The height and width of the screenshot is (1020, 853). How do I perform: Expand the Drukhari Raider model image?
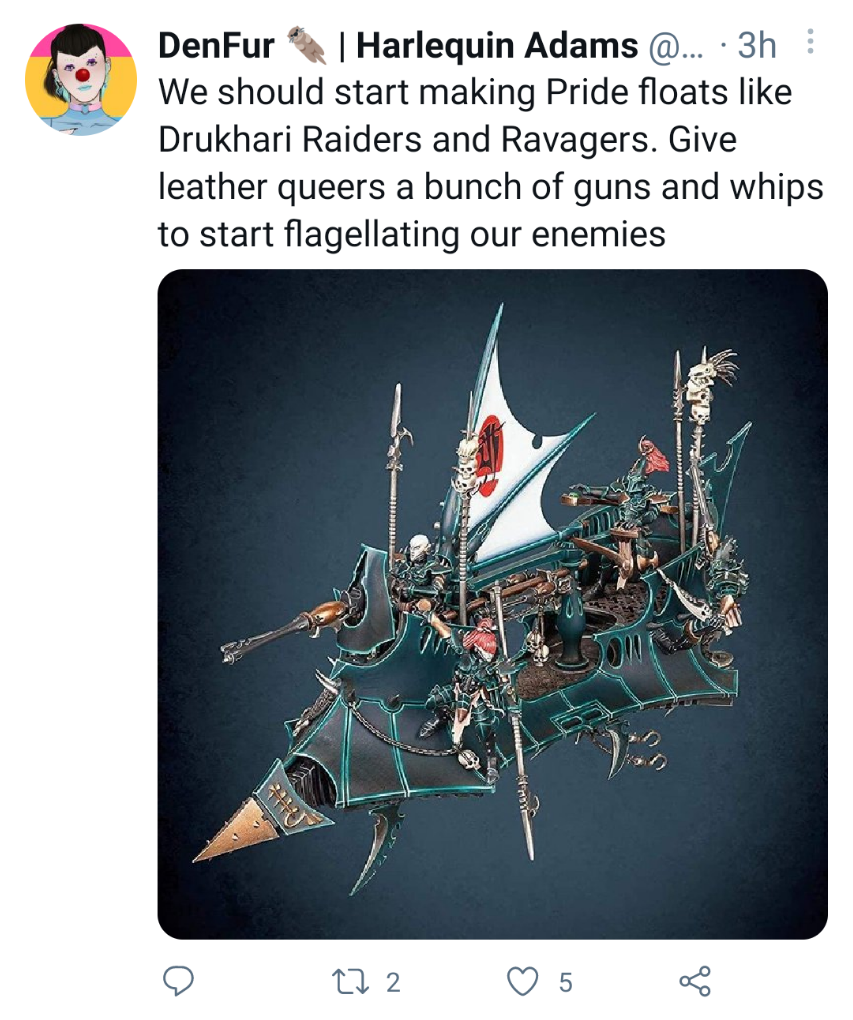pyautogui.click(x=493, y=604)
